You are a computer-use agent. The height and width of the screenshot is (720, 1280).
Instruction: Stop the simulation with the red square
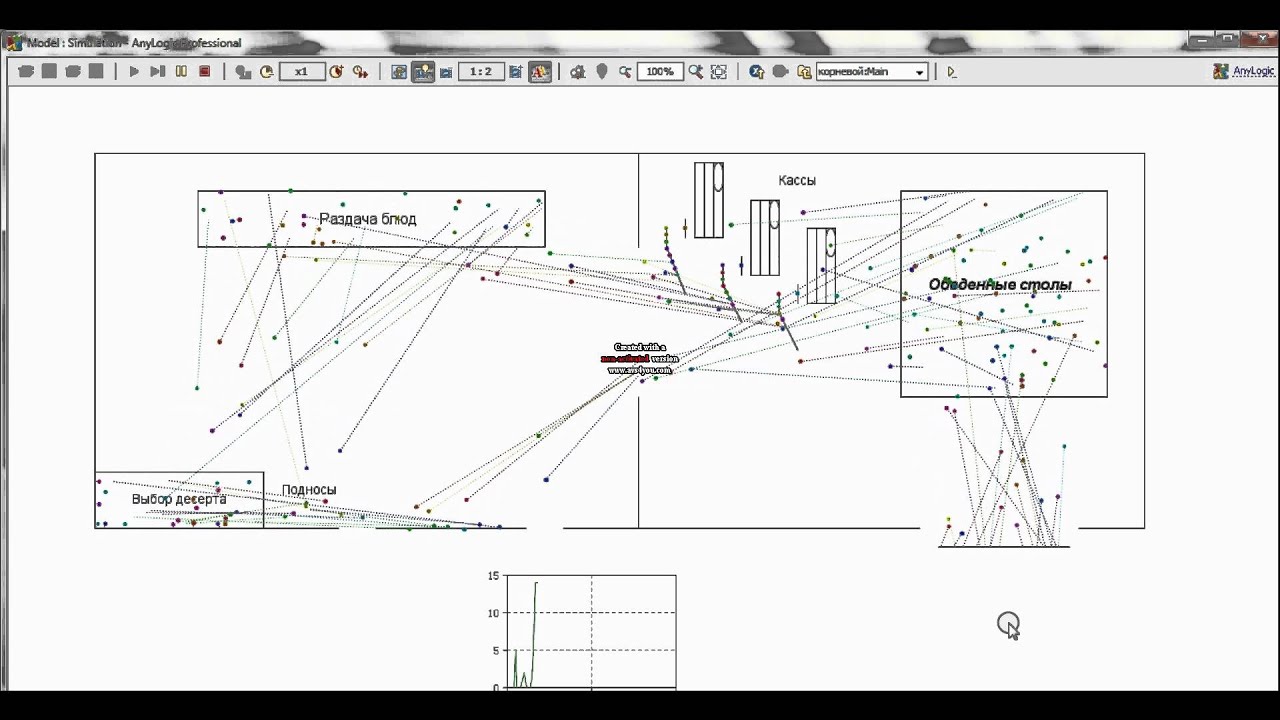(x=204, y=72)
